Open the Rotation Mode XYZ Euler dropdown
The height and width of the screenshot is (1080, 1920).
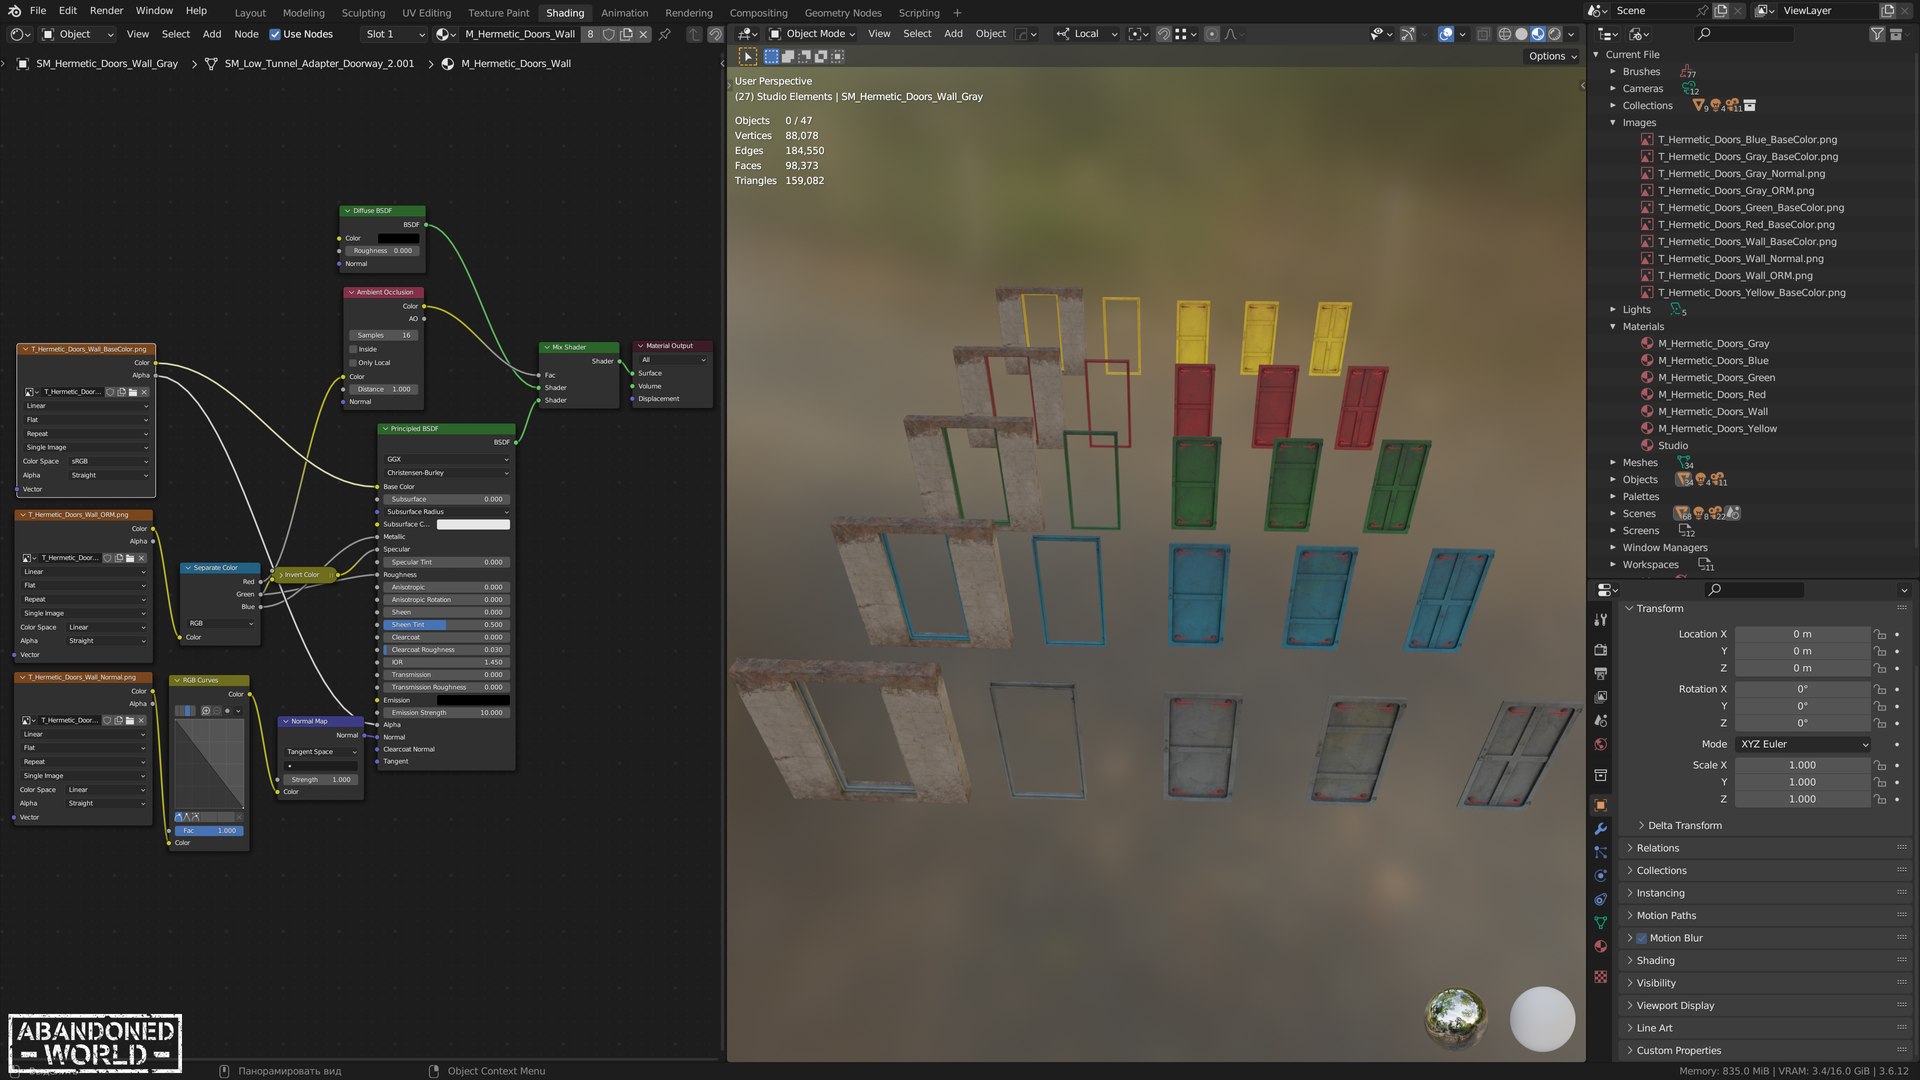(1803, 744)
